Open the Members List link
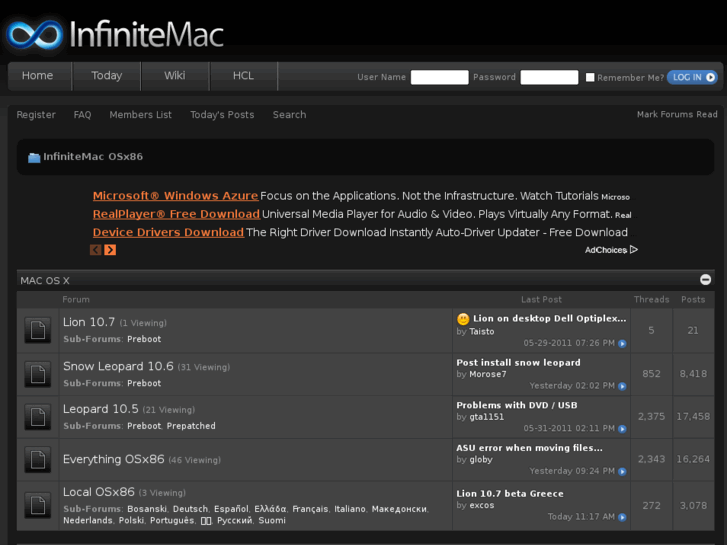This screenshot has width=727, height=545. tap(140, 115)
